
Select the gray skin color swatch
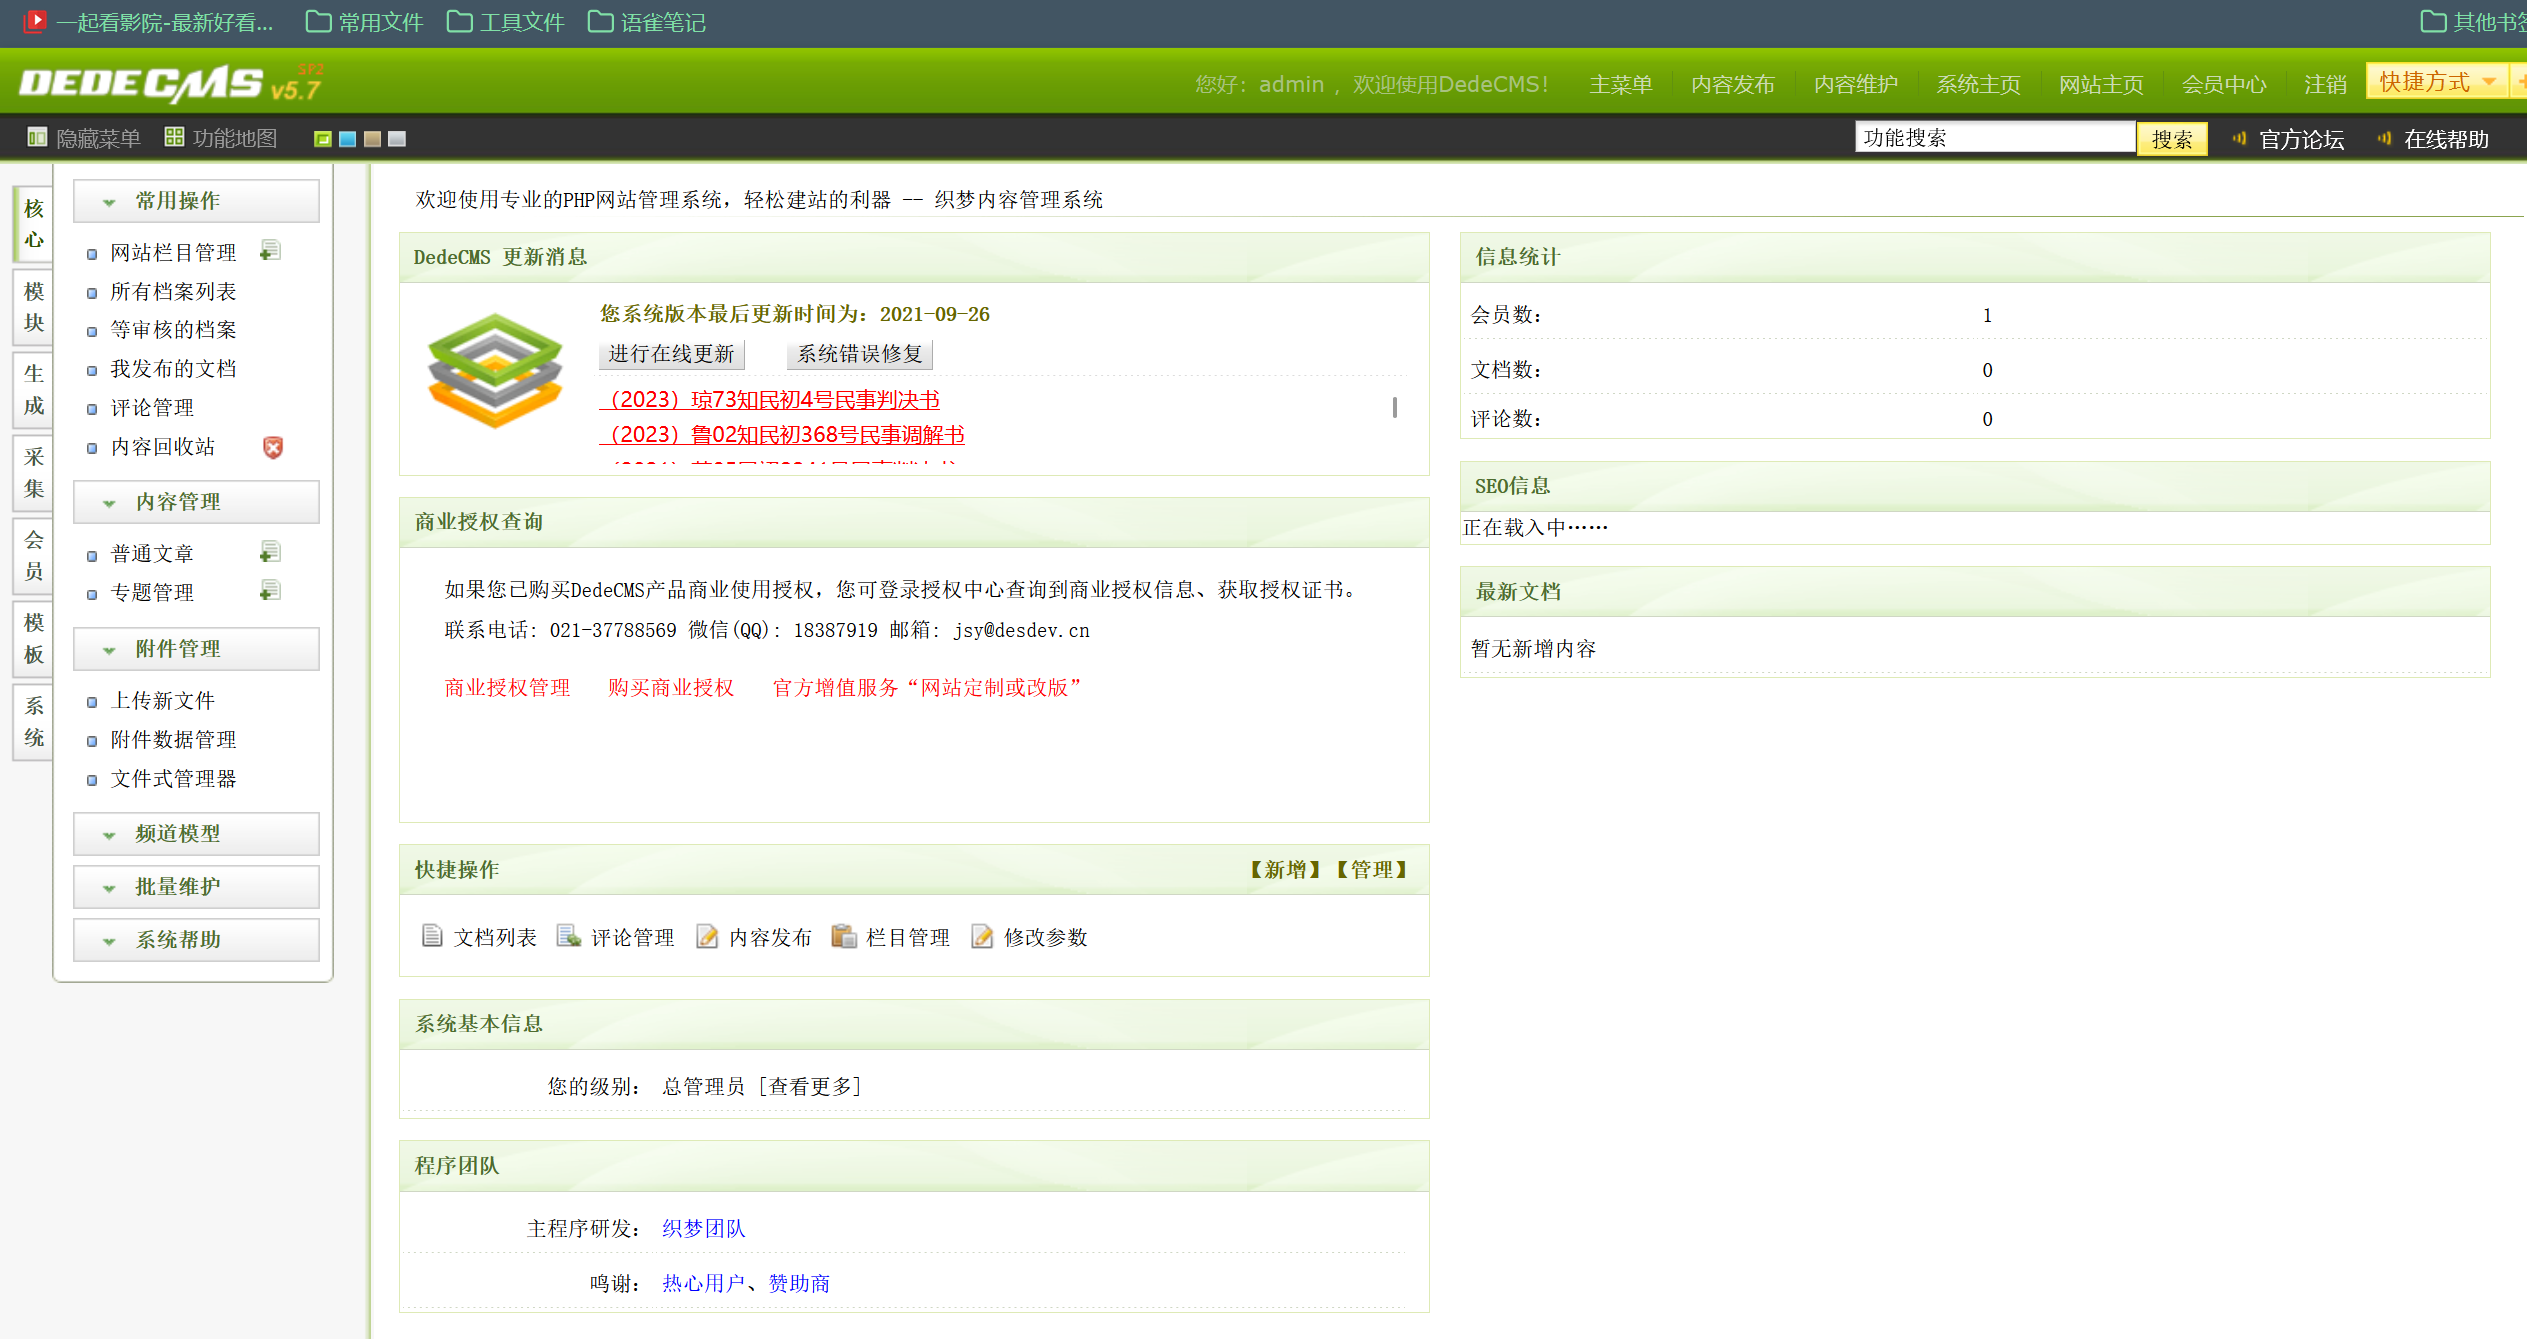[x=397, y=139]
